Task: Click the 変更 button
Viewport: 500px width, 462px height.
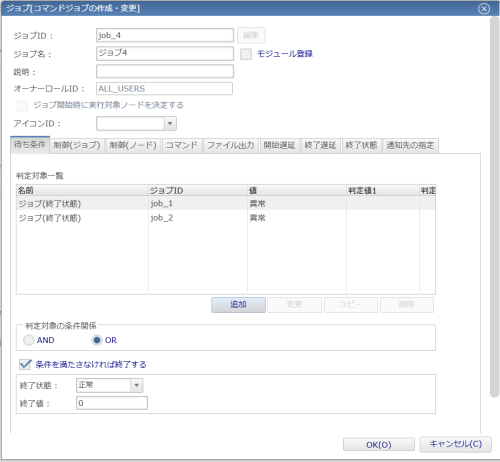Action: tap(295, 305)
